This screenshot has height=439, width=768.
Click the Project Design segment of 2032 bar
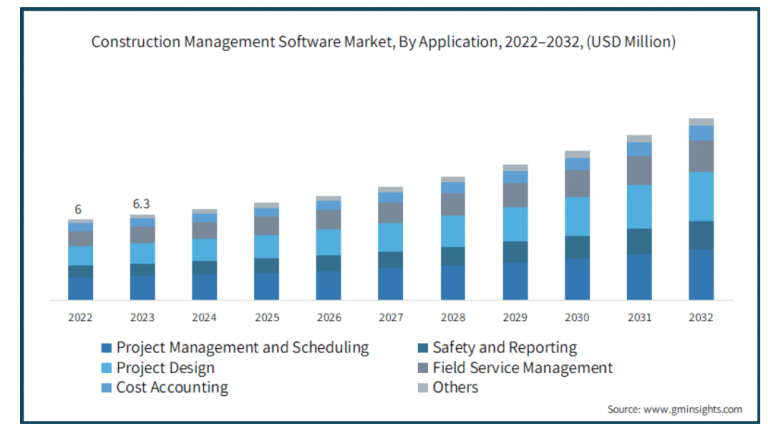click(701, 196)
